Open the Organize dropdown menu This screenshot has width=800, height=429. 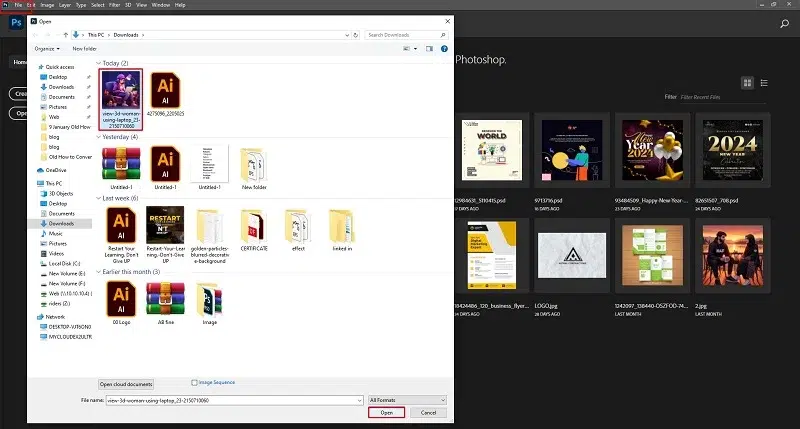point(47,48)
